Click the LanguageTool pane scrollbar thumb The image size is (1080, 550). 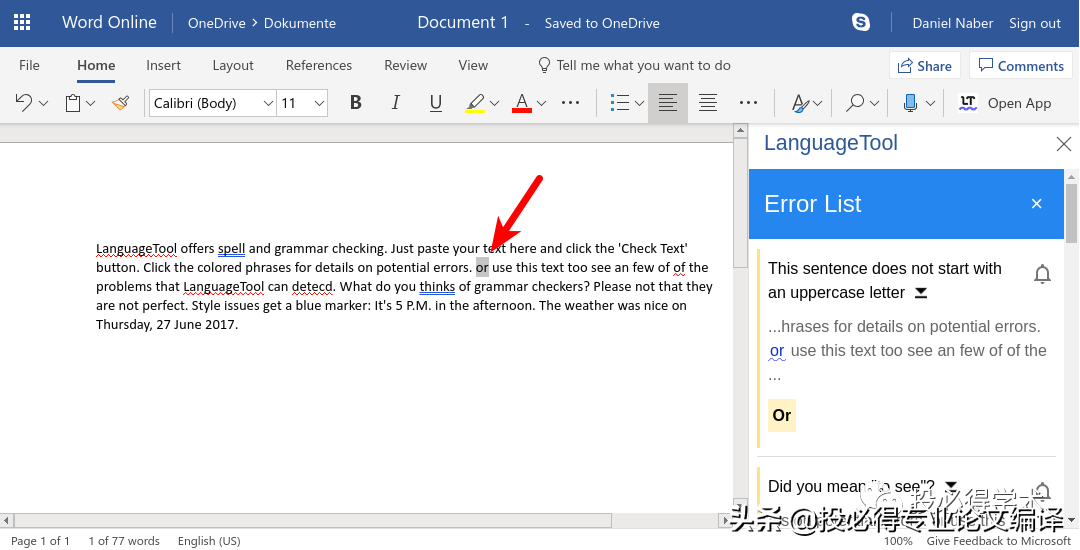click(1072, 211)
